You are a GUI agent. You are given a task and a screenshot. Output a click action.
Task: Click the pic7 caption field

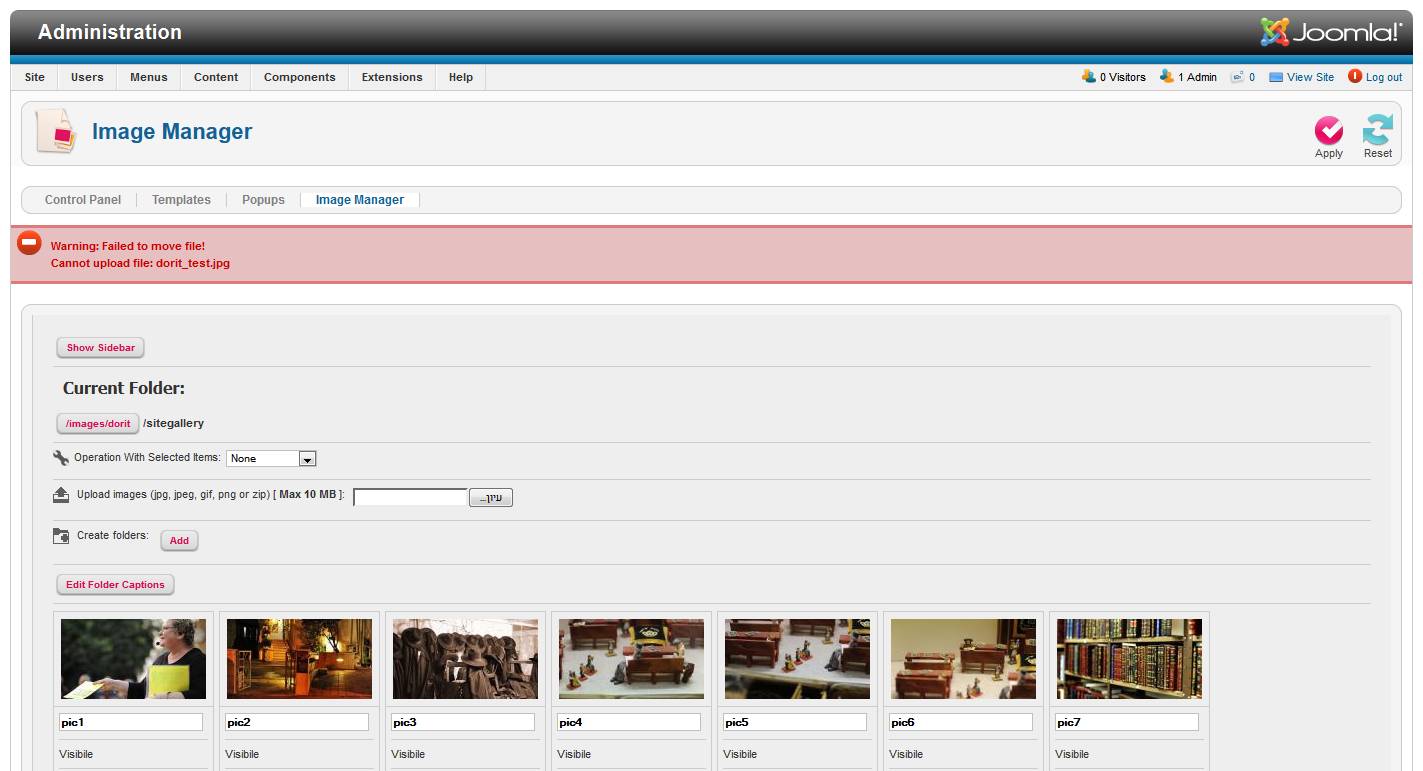(x=1127, y=722)
